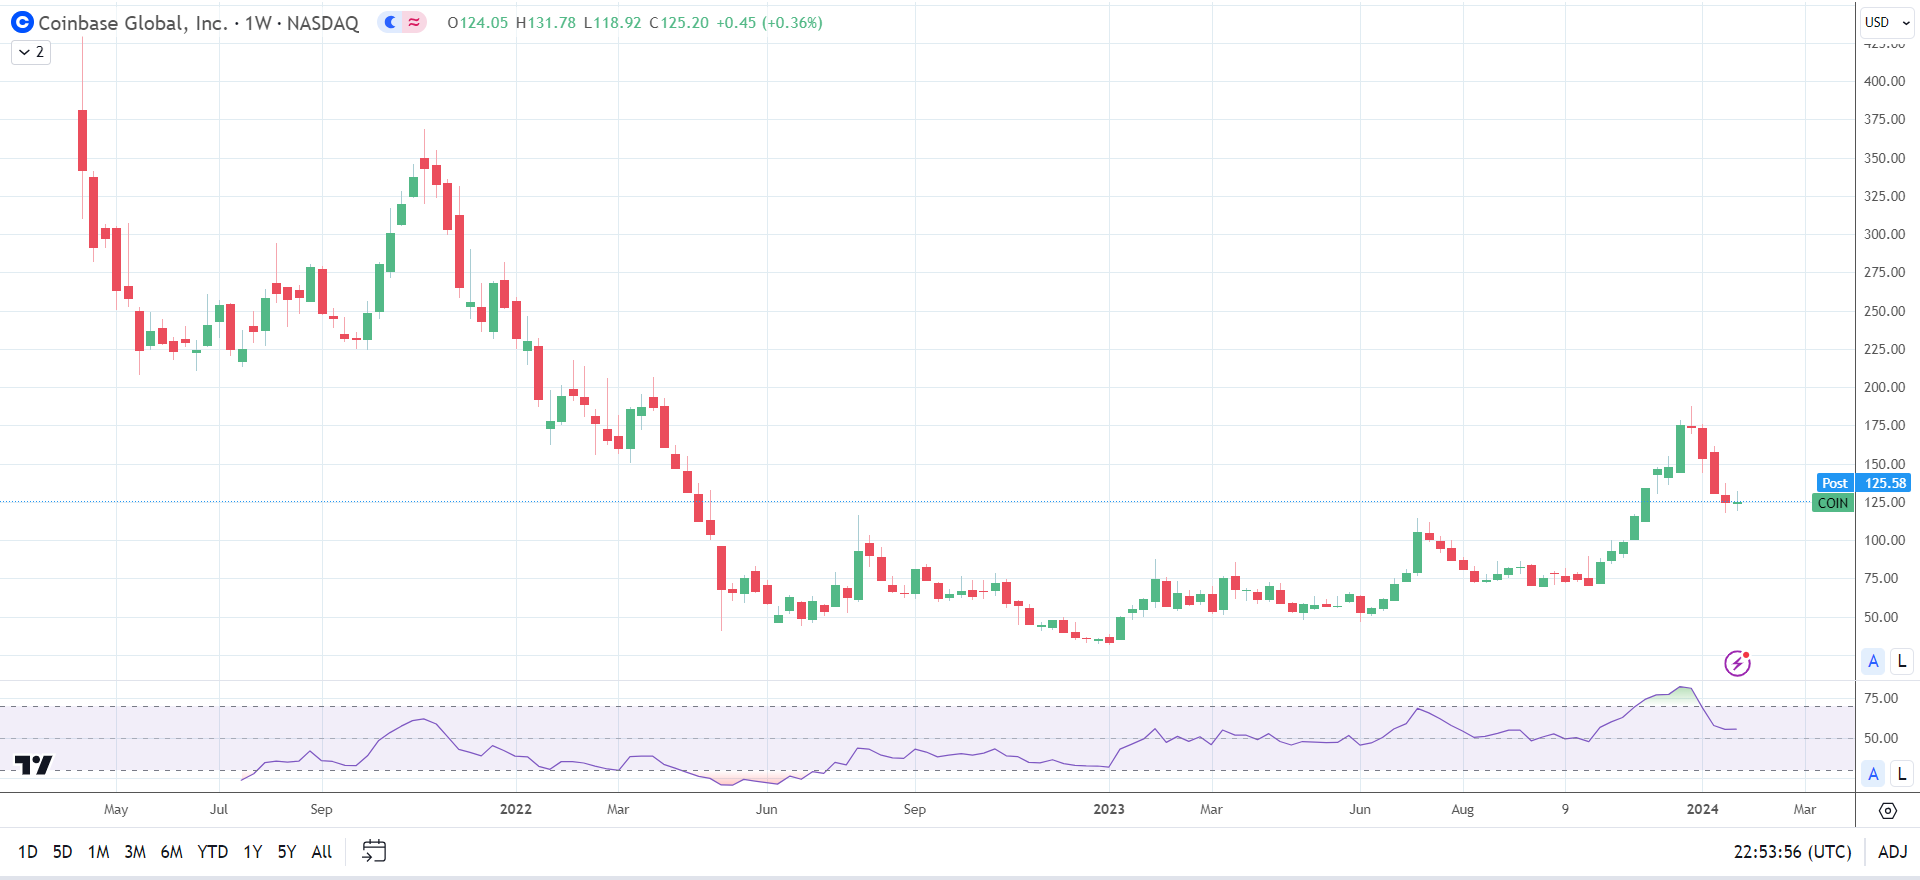The image size is (1920, 880).
Task: Click the 75.00 label on the RSI axis
Action: (x=1881, y=698)
